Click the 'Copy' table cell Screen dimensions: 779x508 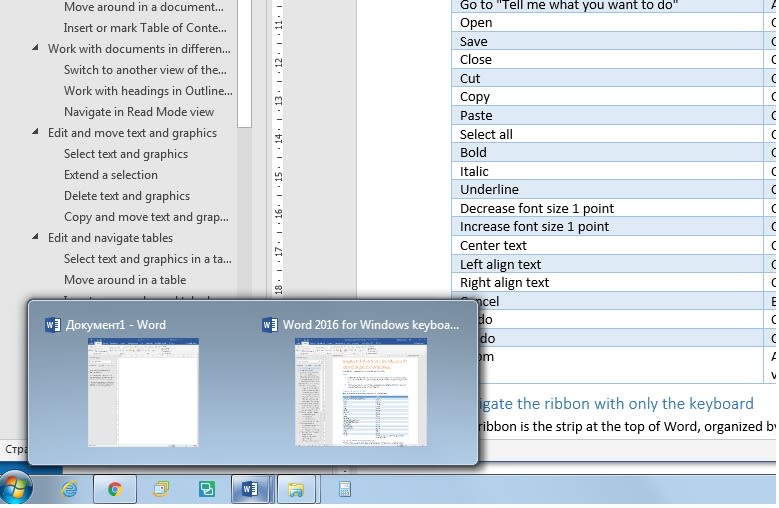pos(607,97)
